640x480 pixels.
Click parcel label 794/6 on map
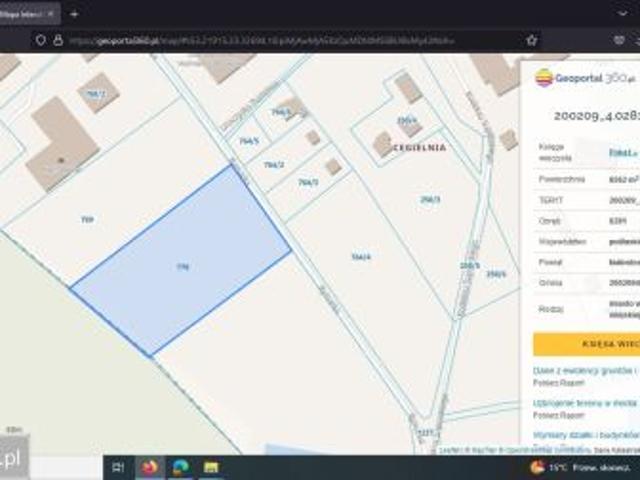click(281, 112)
